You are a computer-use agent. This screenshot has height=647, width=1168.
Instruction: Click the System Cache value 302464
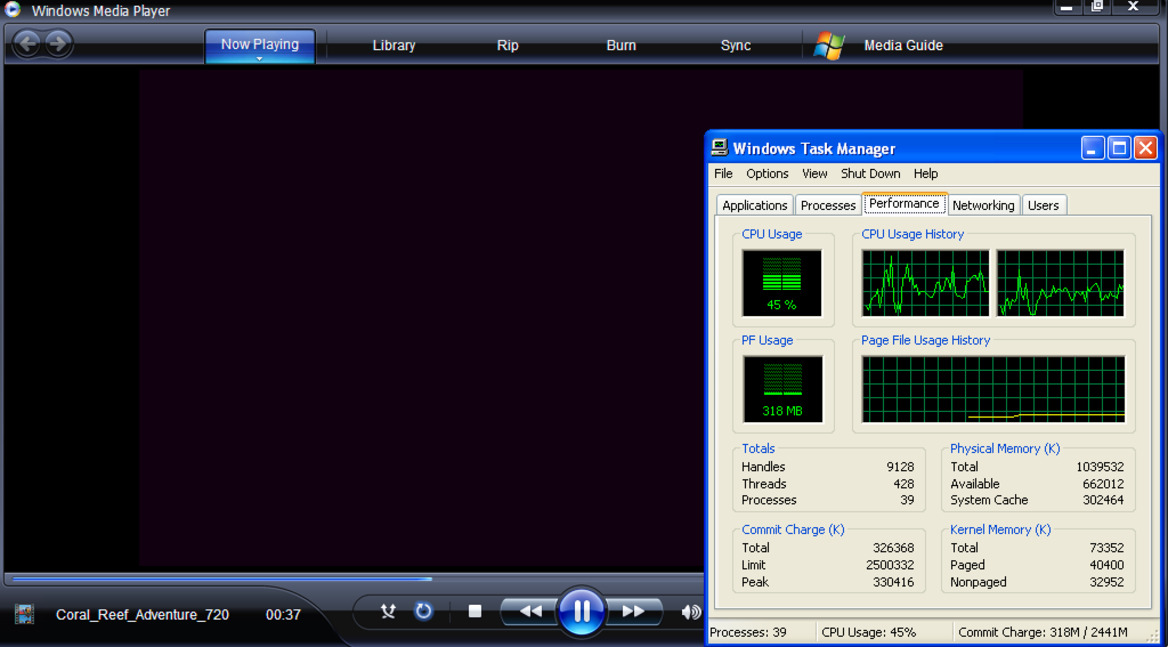tap(1103, 500)
